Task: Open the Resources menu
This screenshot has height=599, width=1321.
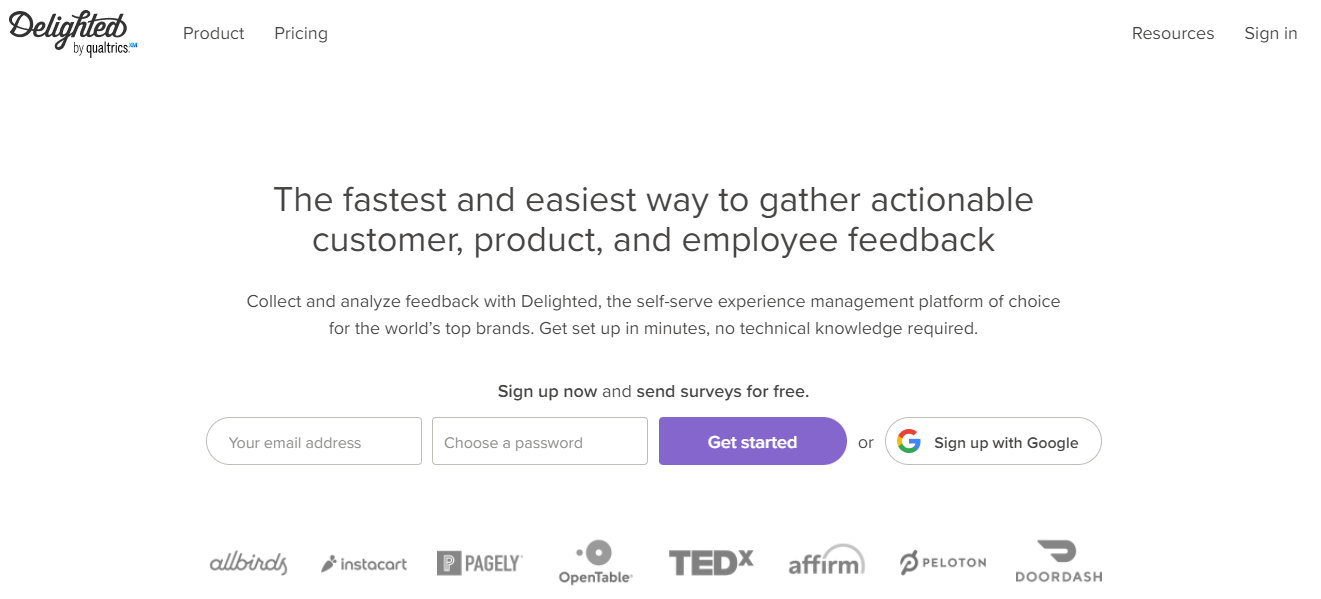Action: coord(1173,33)
